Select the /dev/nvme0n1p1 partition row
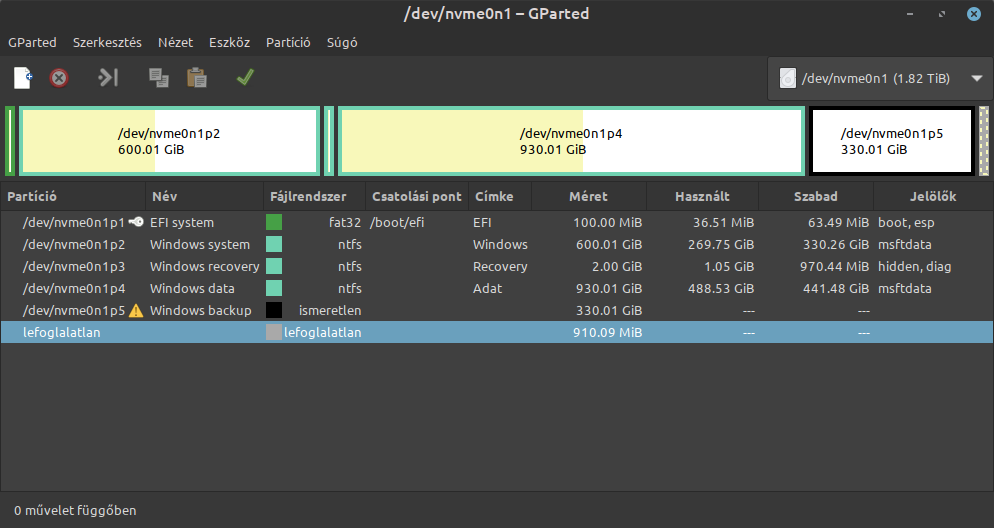This screenshot has width=994, height=528. [x=497, y=222]
